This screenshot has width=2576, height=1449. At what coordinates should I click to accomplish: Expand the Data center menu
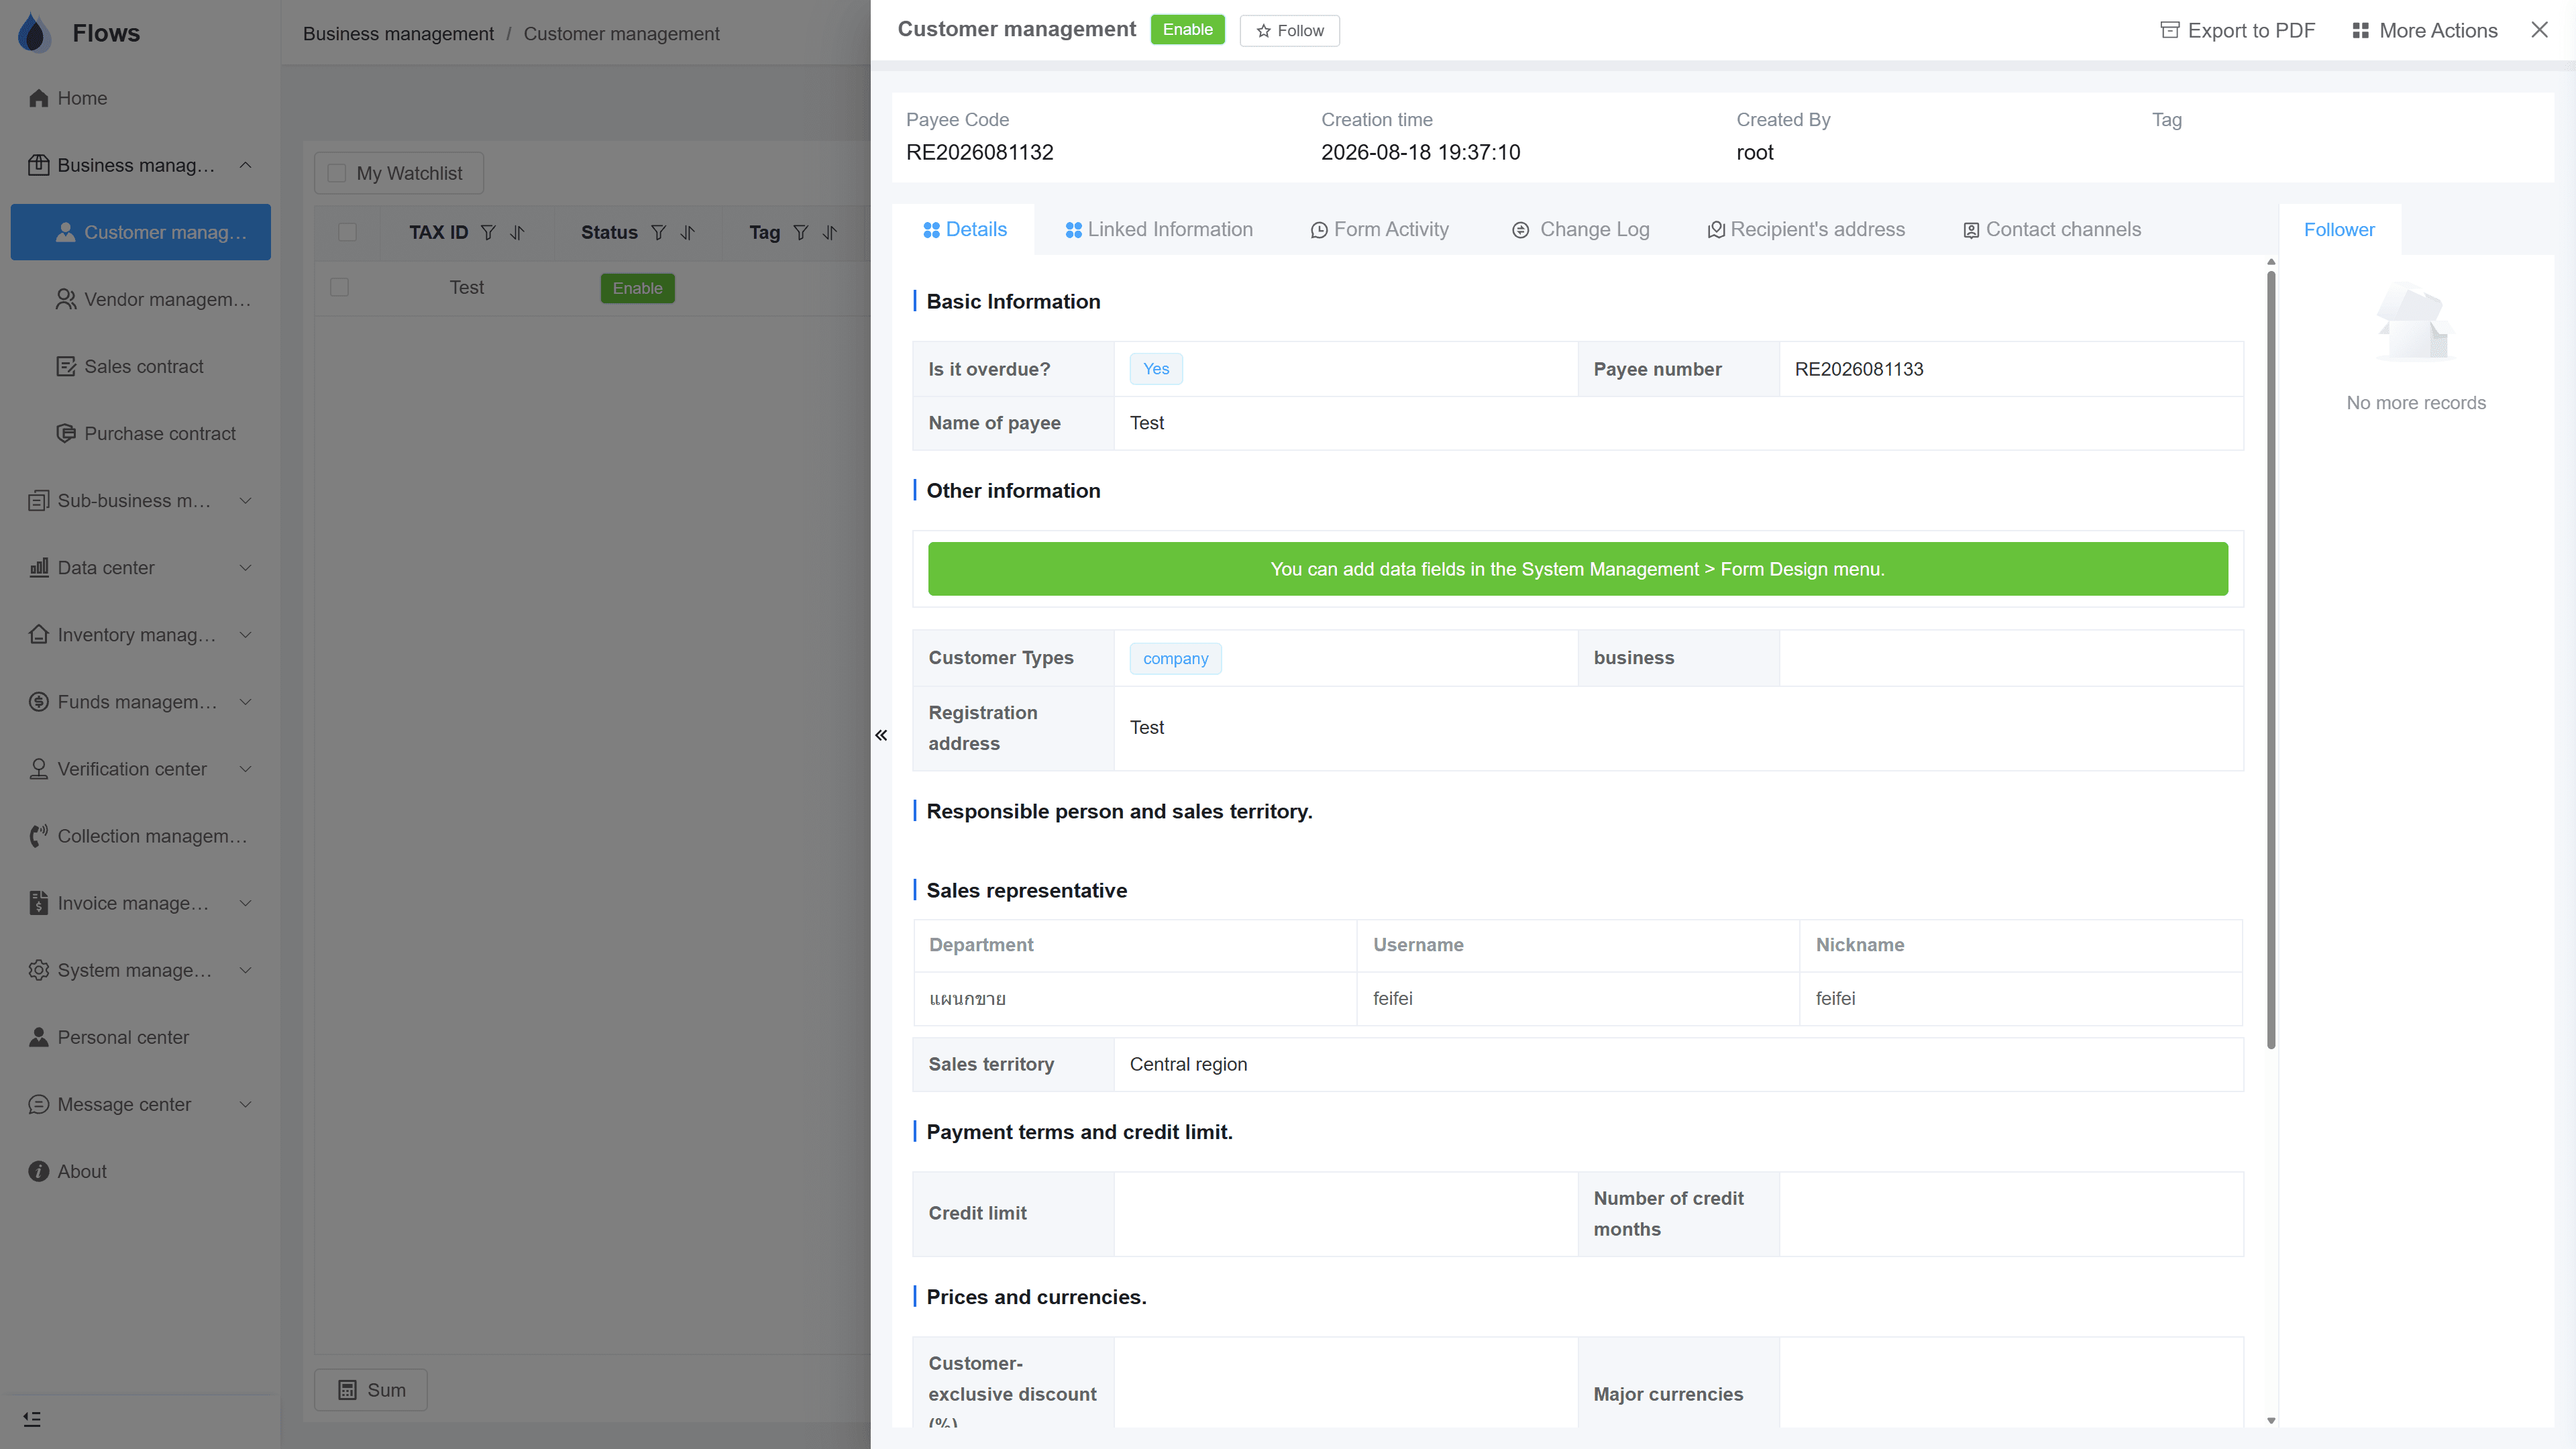pyautogui.click(x=245, y=567)
